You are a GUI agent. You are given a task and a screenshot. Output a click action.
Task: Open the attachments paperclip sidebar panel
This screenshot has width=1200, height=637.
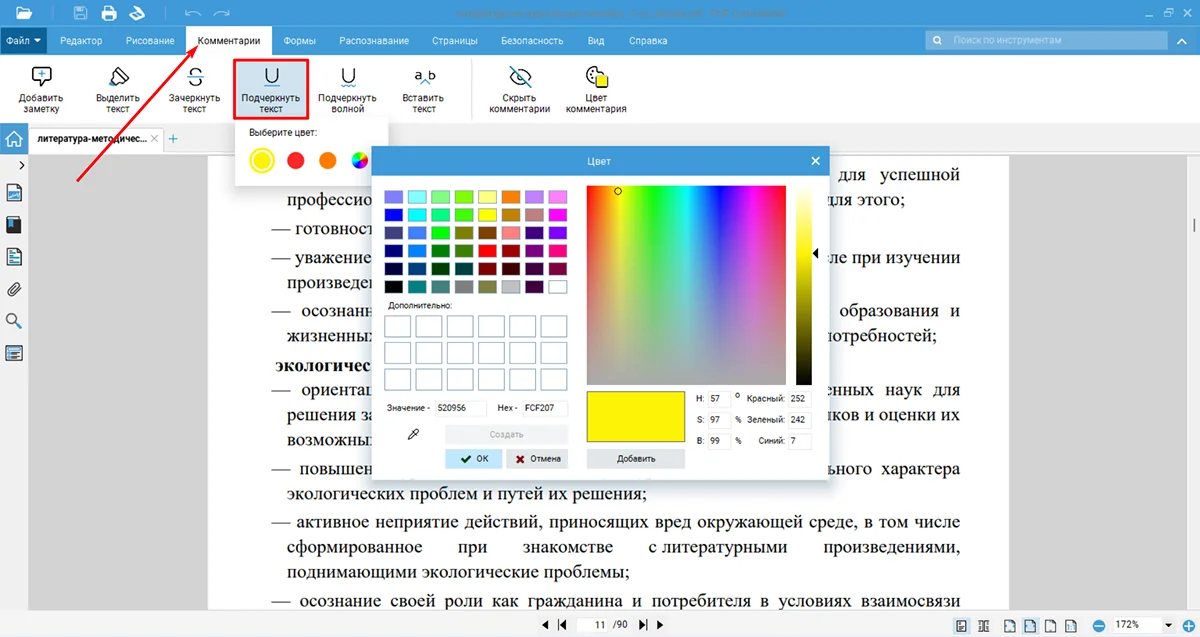point(14,290)
